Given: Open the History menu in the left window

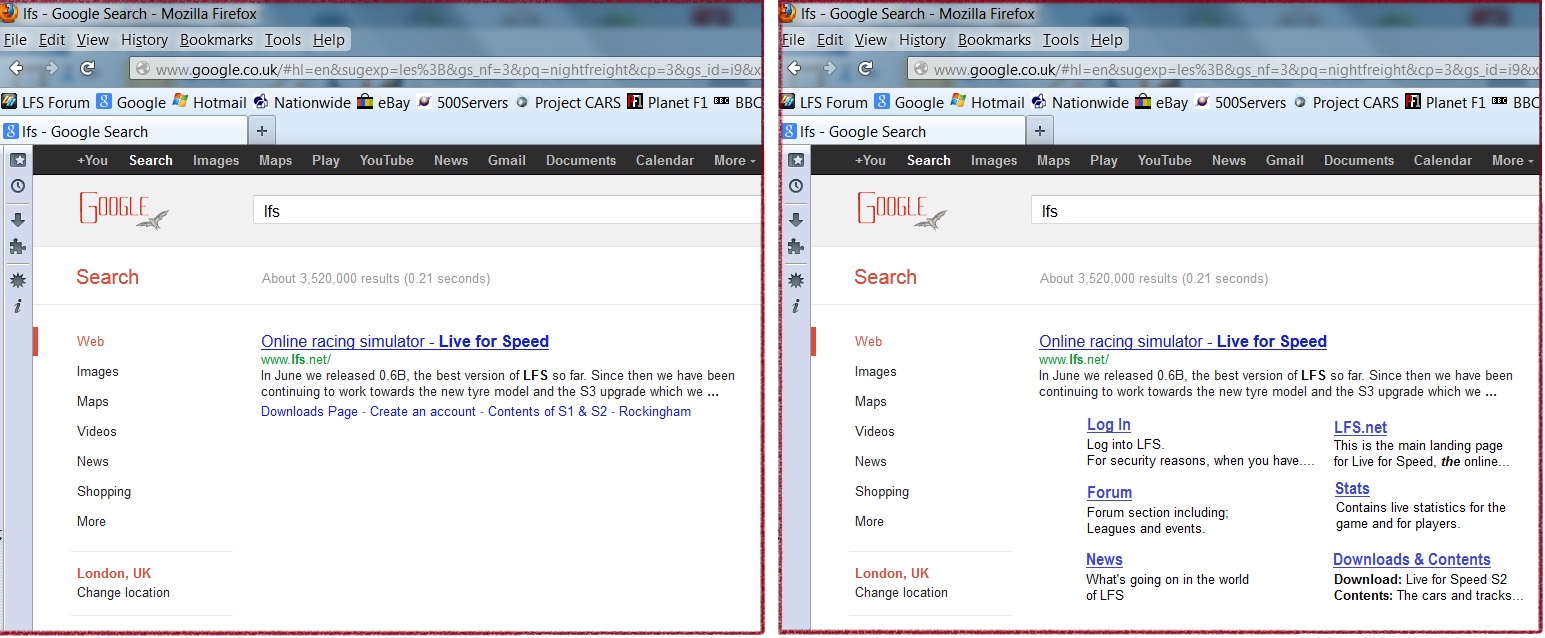Looking at the screenshot, I should [145, 40].
